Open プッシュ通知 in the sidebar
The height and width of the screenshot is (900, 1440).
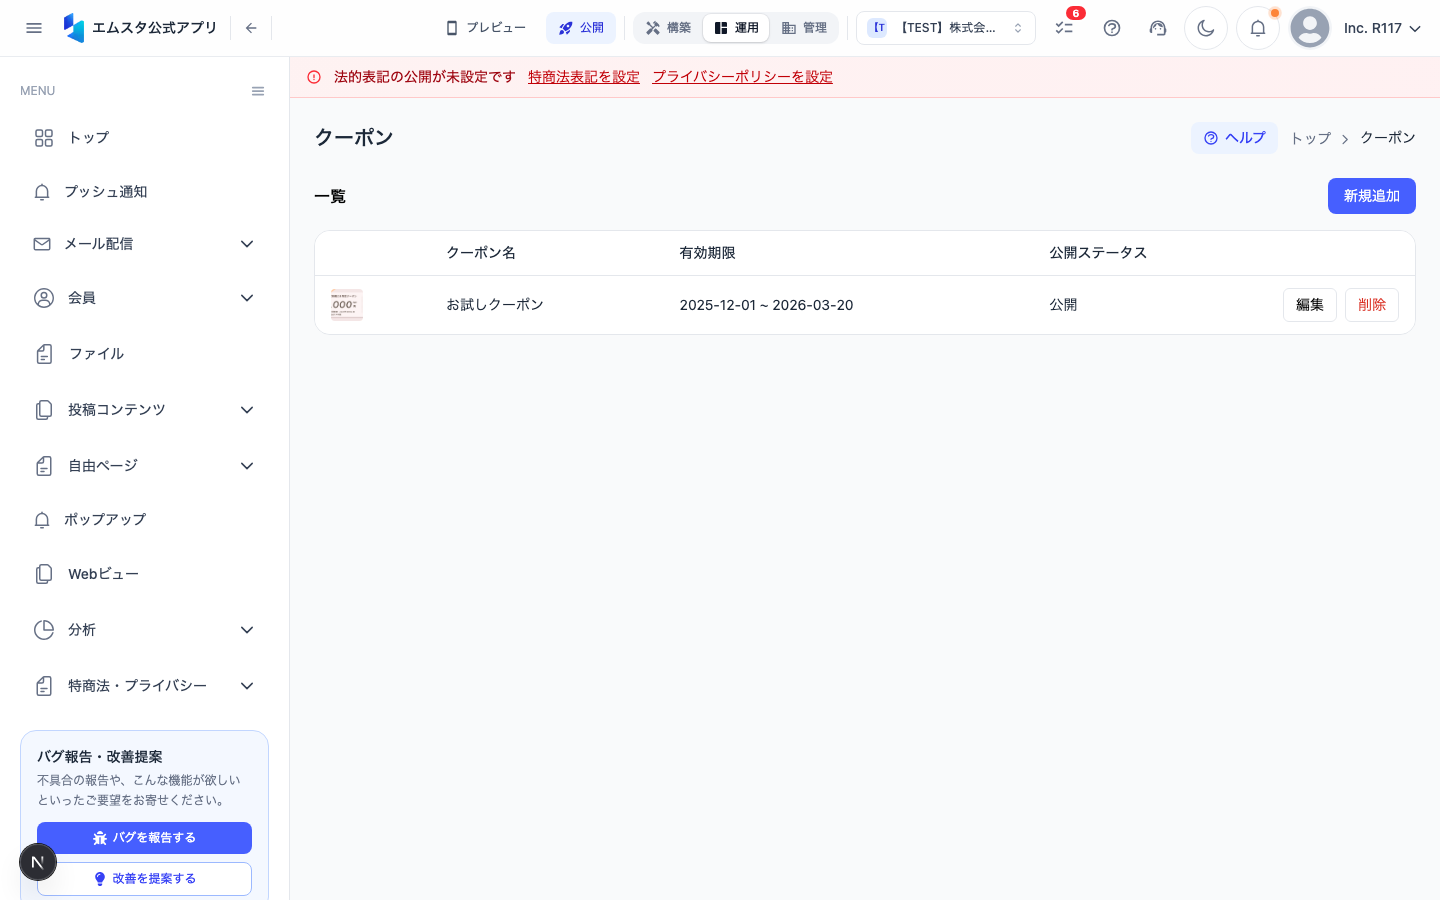click(144, 192)
